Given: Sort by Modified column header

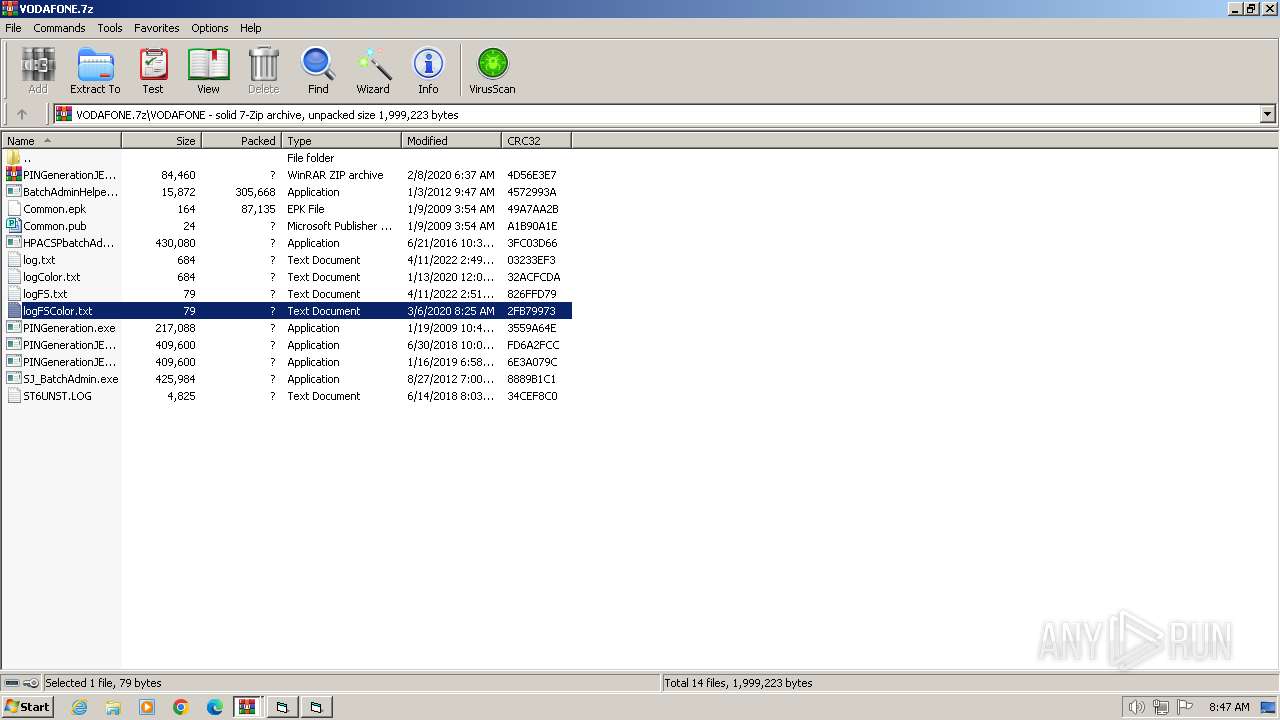Looking at the screenshot, I should tap(451, 141).
